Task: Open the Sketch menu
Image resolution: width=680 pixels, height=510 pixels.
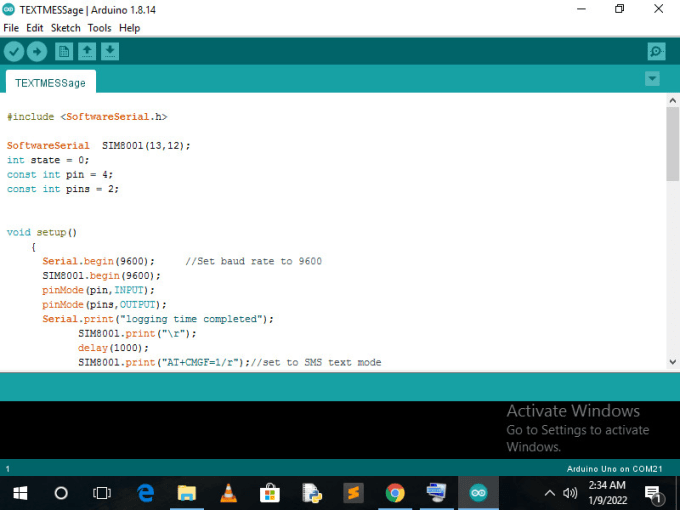Action: coord(65,28)
